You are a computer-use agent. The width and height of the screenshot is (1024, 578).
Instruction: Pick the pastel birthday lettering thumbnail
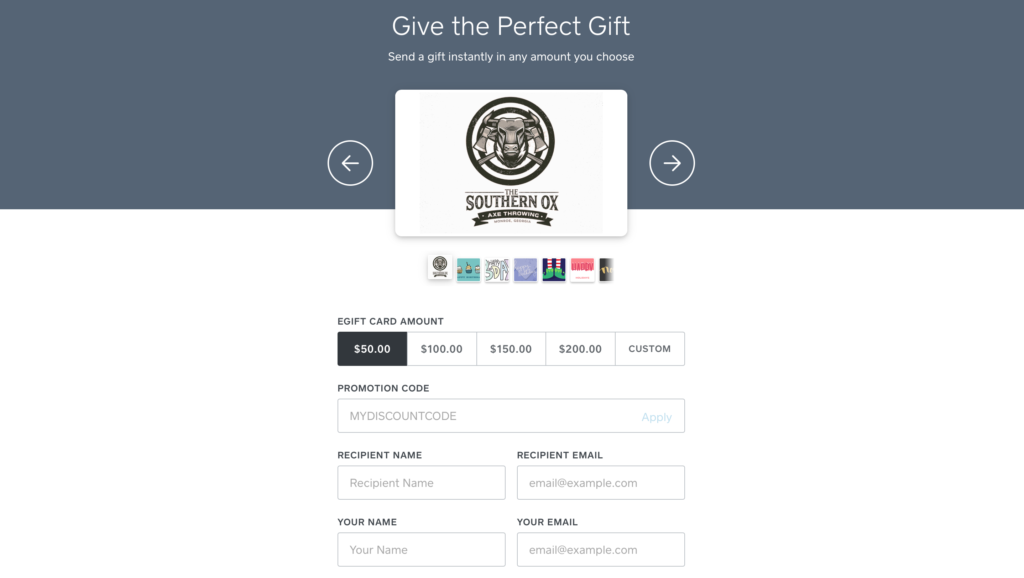497,270
